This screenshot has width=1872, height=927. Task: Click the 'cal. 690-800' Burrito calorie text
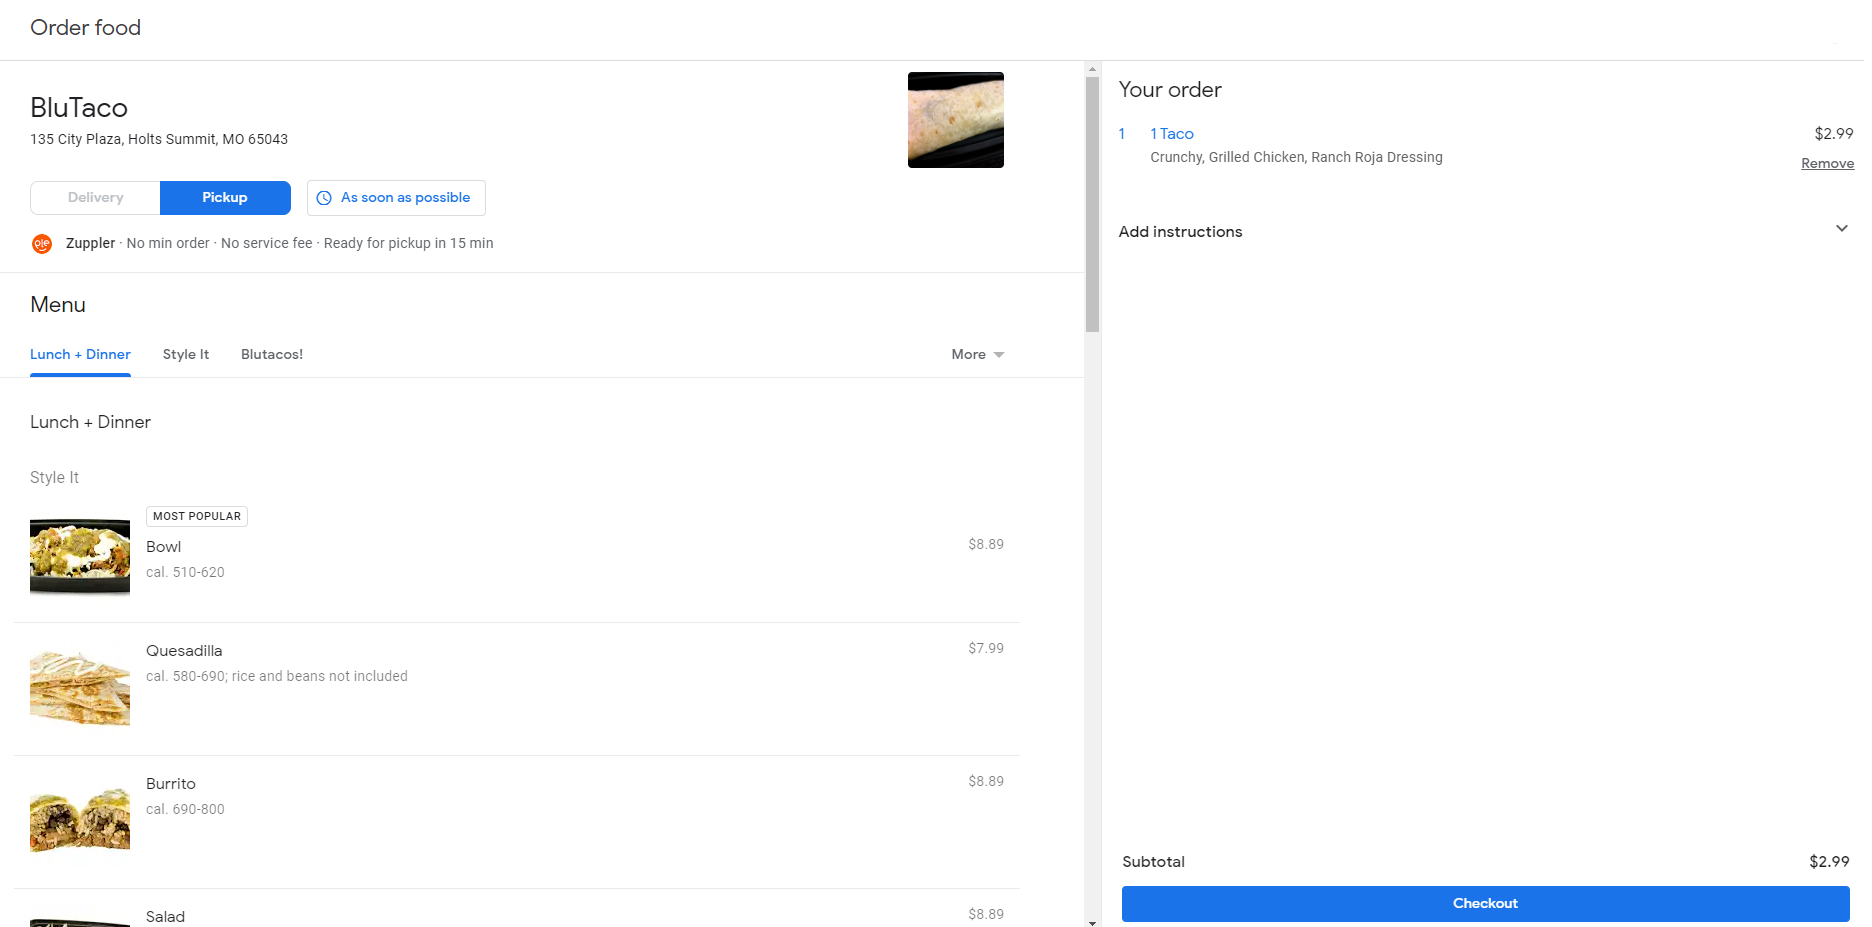pyautogui.click(x=185, y=809)
